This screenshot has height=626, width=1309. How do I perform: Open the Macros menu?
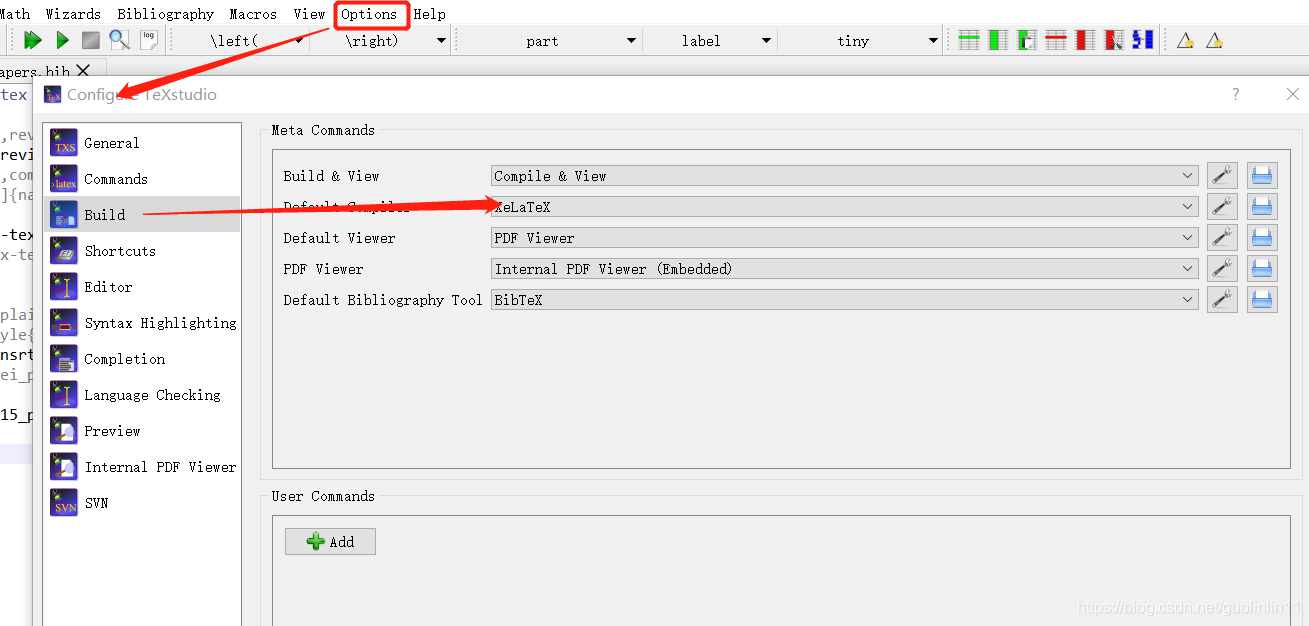pos(253,14)
